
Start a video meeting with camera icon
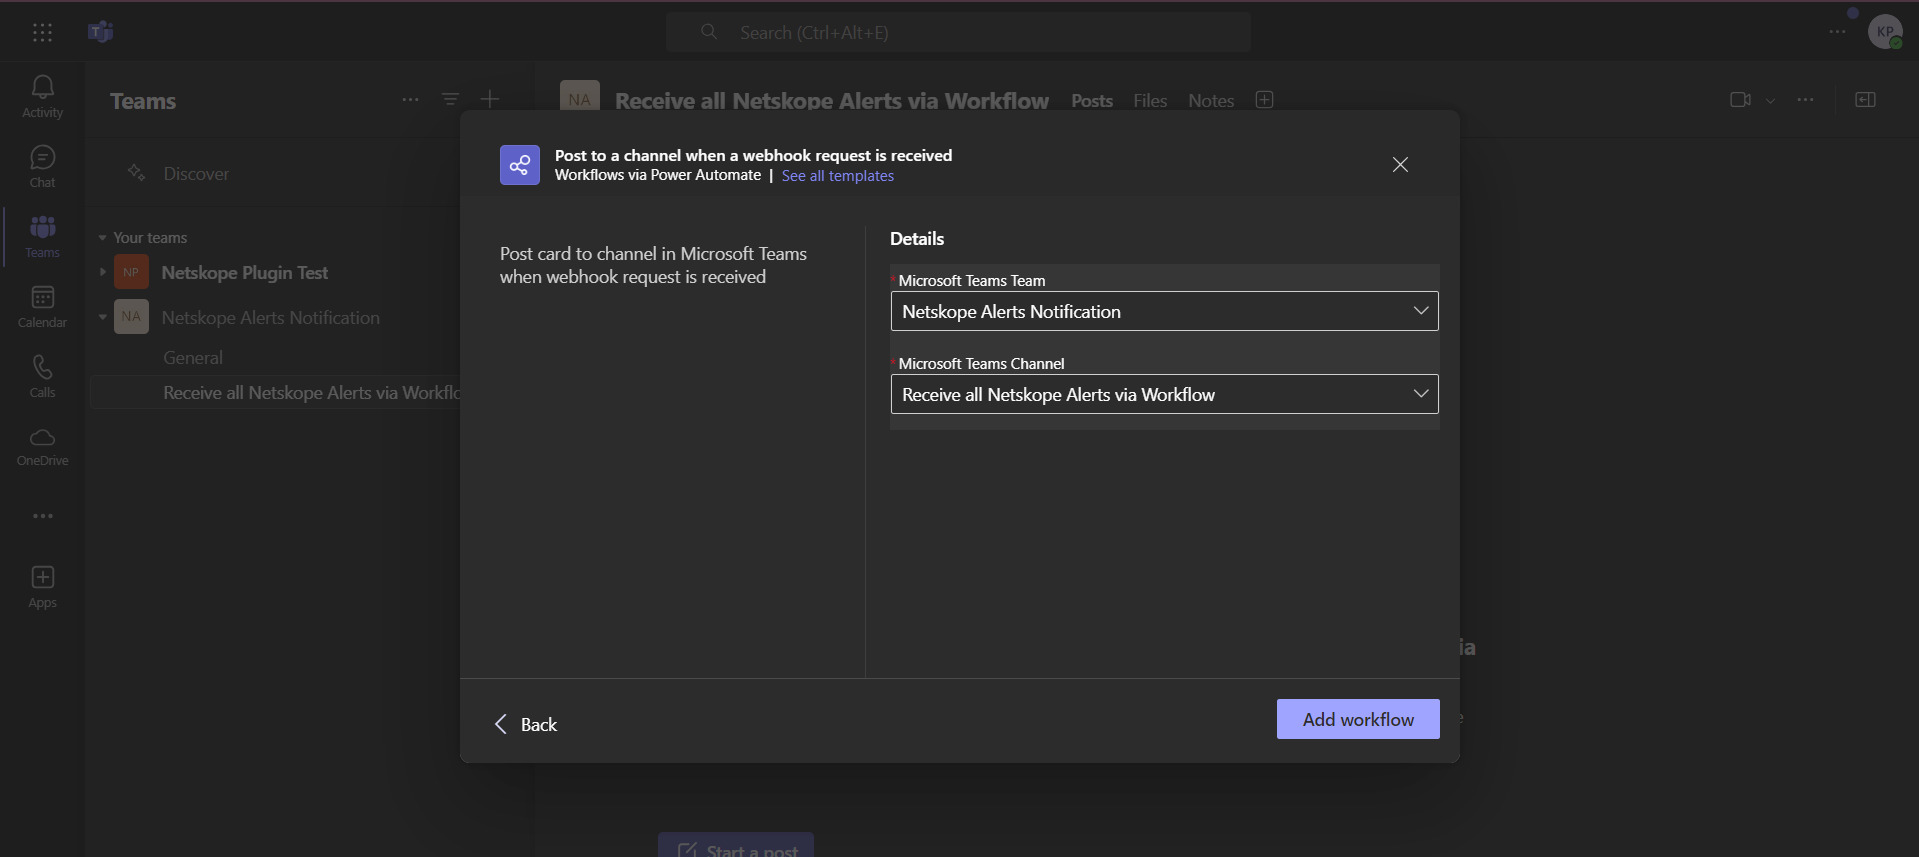tap(1740, 100)
